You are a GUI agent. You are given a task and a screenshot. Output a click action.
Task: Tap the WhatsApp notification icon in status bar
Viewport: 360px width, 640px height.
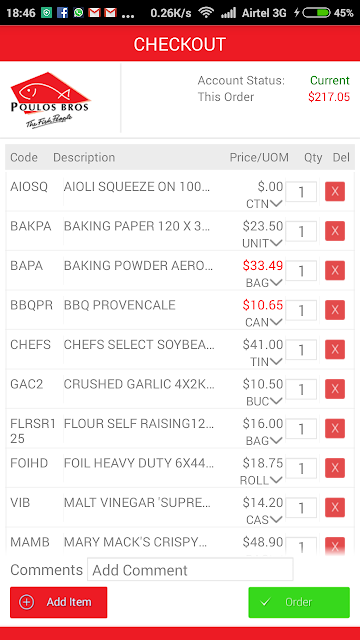(x=78, y=13)
